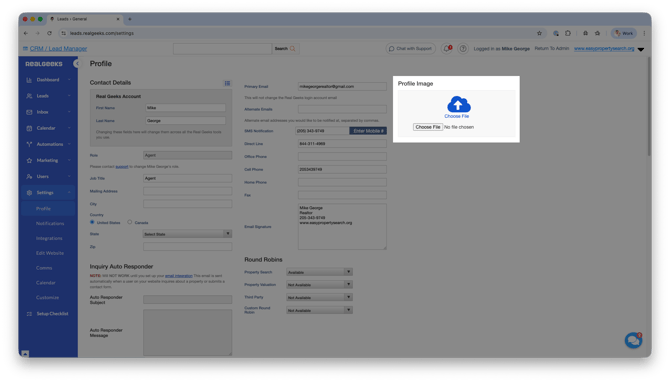Open the notifications bell icon
This screenshot has height=382, width=670.
click(447, 49)
